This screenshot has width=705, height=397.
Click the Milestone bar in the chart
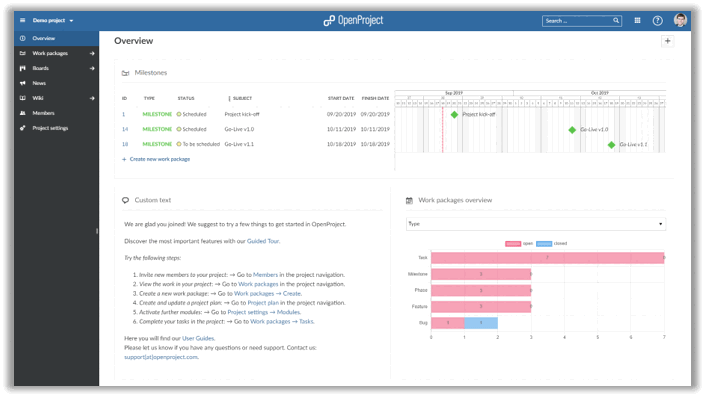(x=481, y=274)
